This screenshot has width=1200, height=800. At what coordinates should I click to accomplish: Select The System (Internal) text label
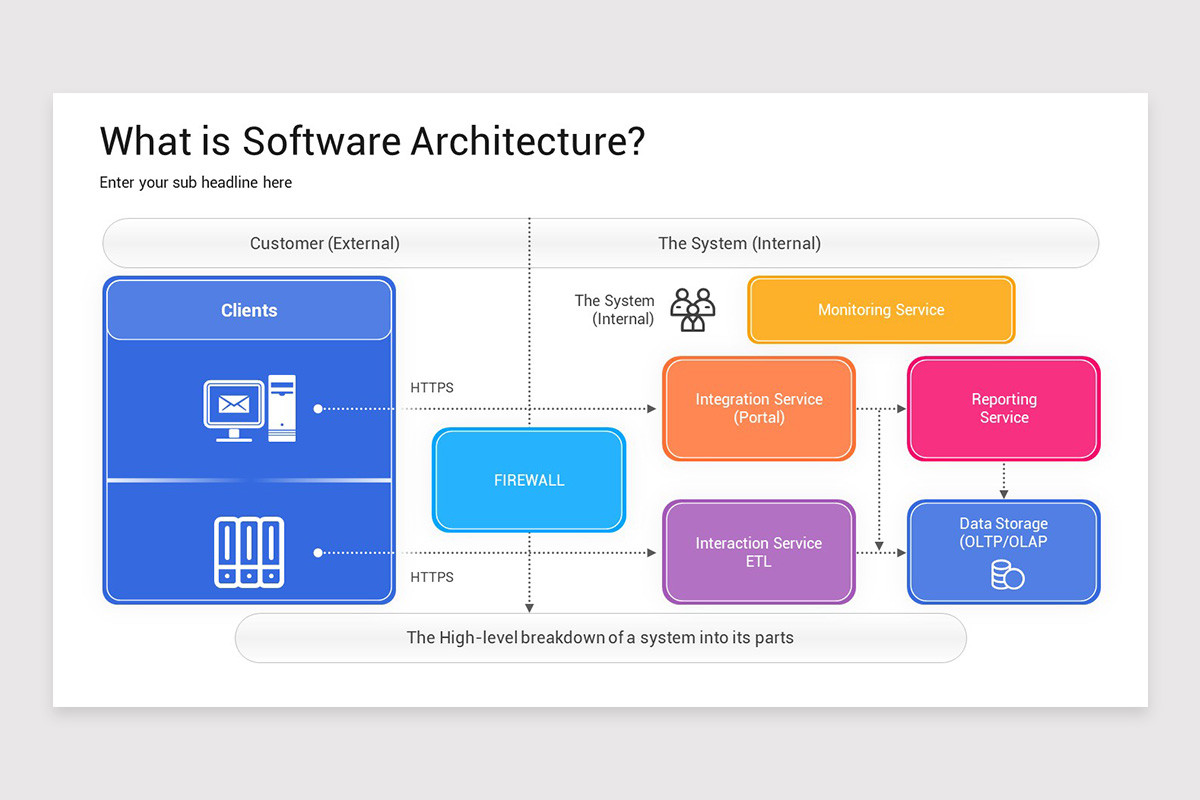click(615, 310)
